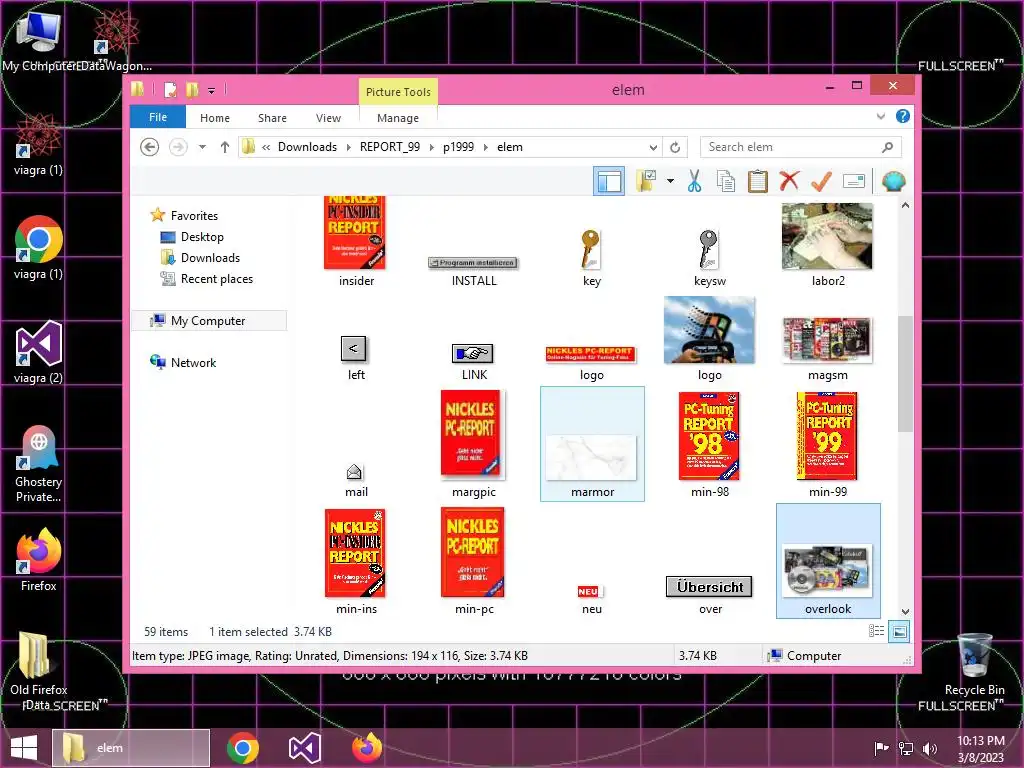Click the shell globe icon in toolbar

coord(893,181)
